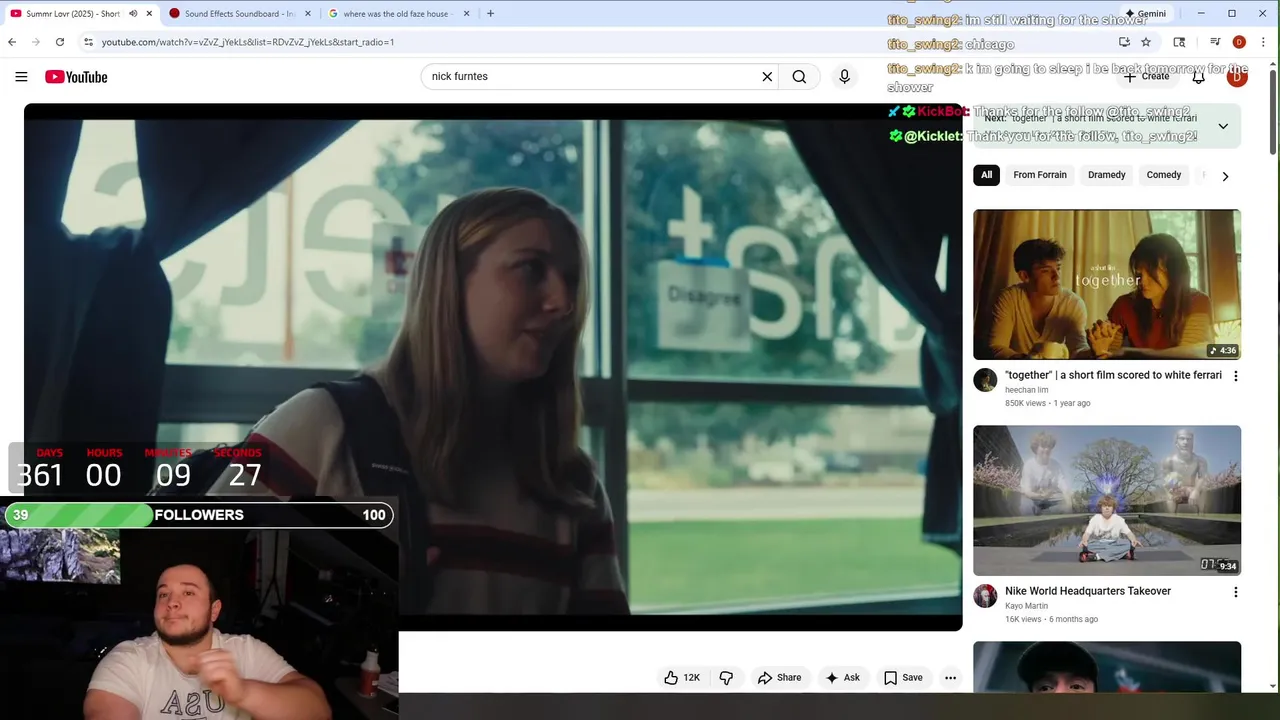Go to YouTube home via logo
The image size is (1280, 720).
coord(76,77)
